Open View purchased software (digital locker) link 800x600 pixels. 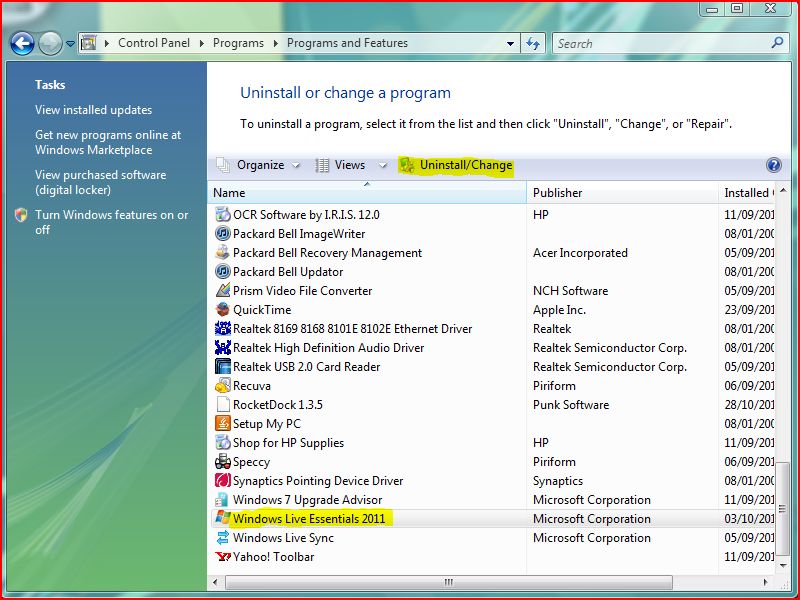point(101,182)
